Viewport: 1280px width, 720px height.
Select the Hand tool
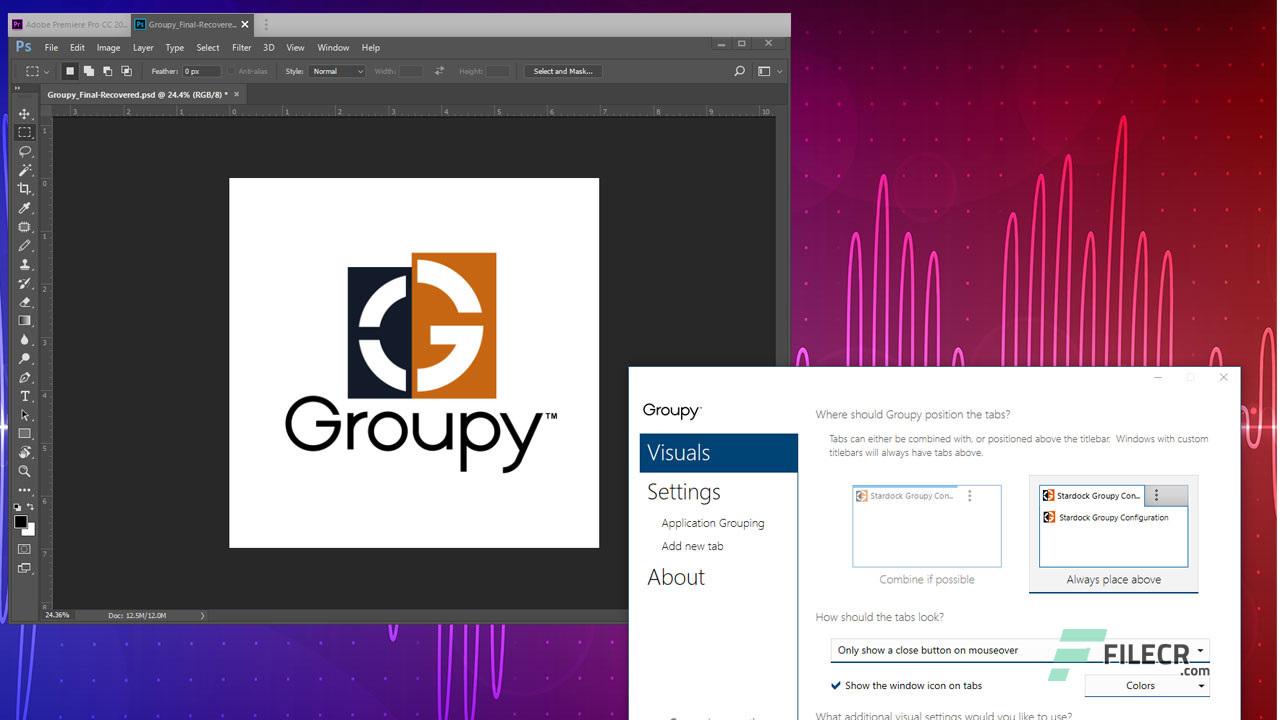tap(25, 452)
